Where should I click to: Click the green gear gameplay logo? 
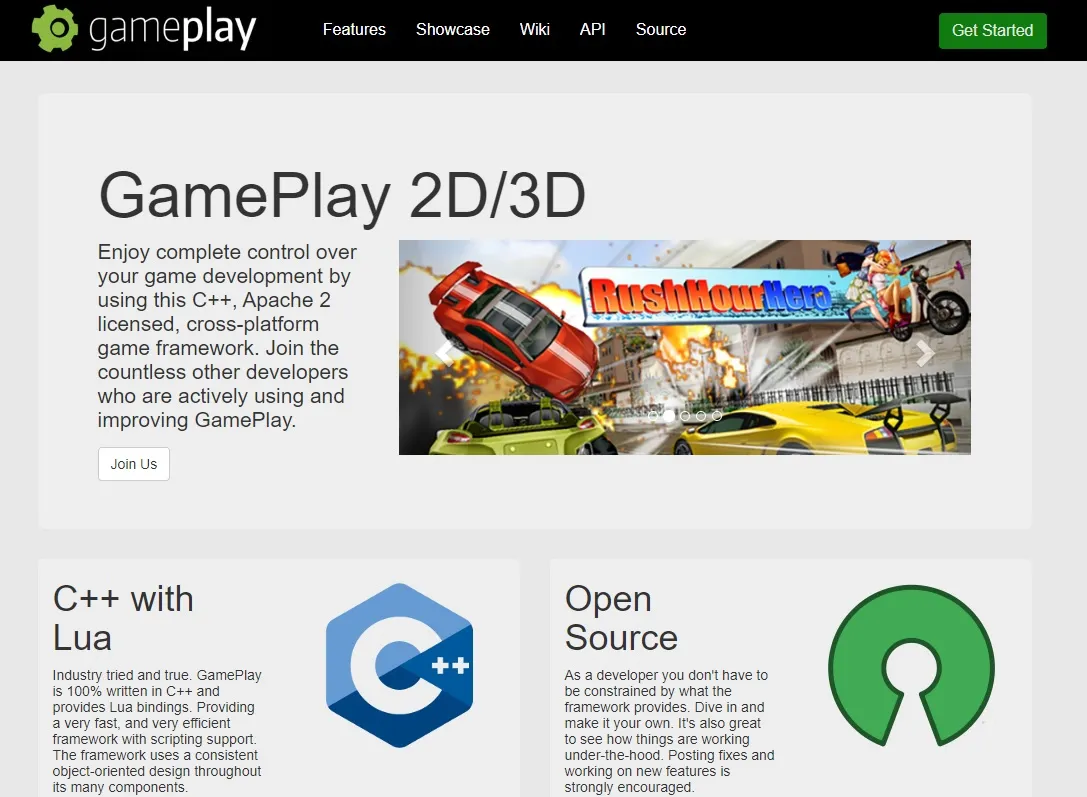point(55,28)
